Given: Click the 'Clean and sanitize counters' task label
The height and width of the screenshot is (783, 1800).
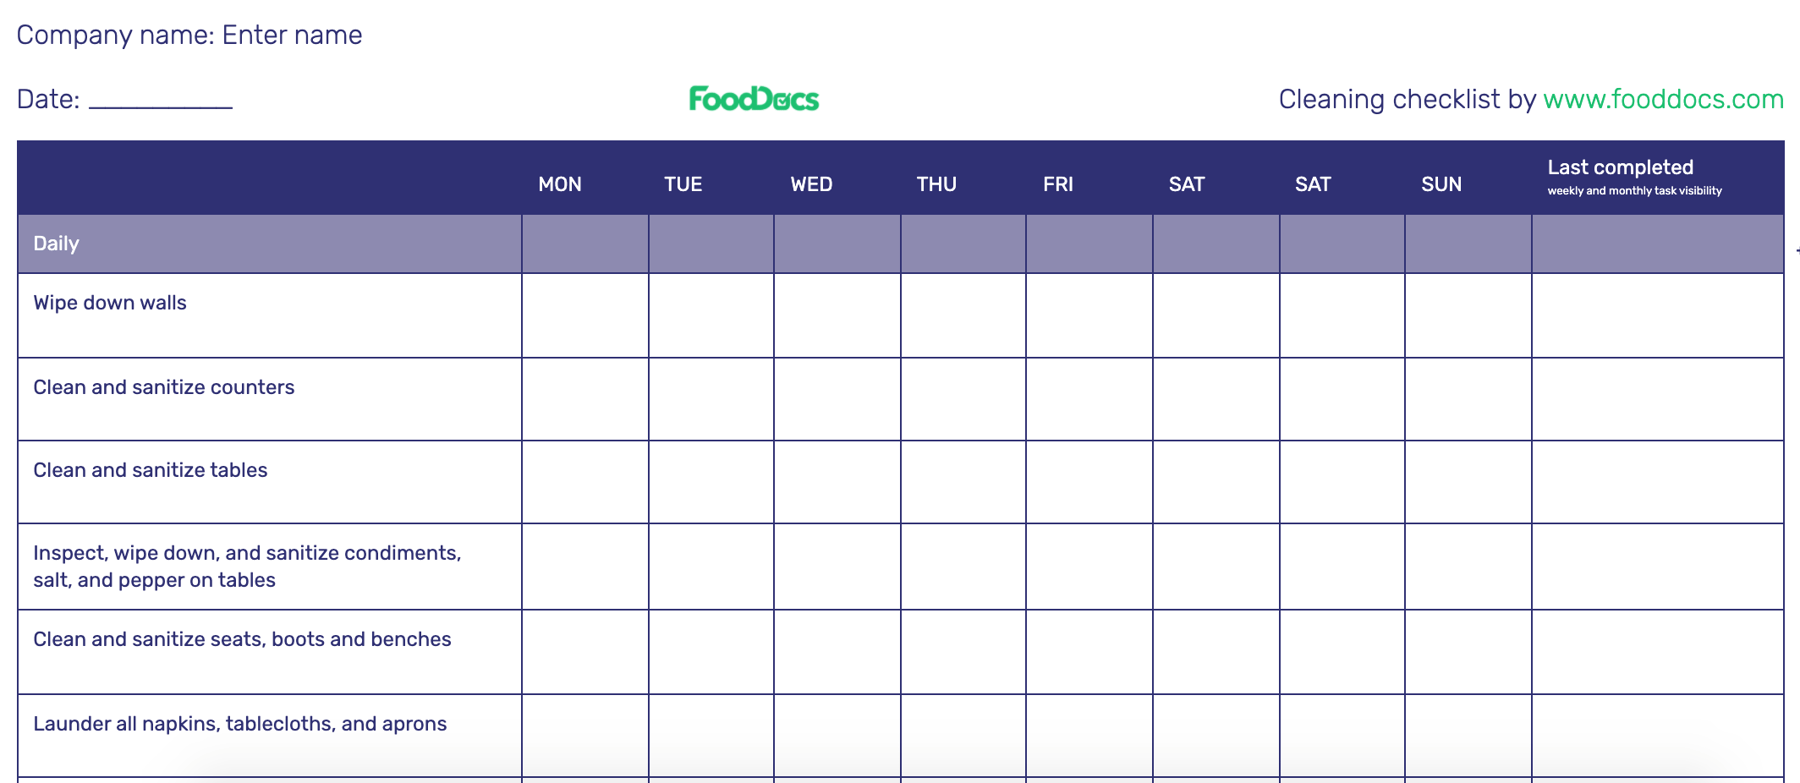Looking at the screenshot, I should (x=164, y=387).
